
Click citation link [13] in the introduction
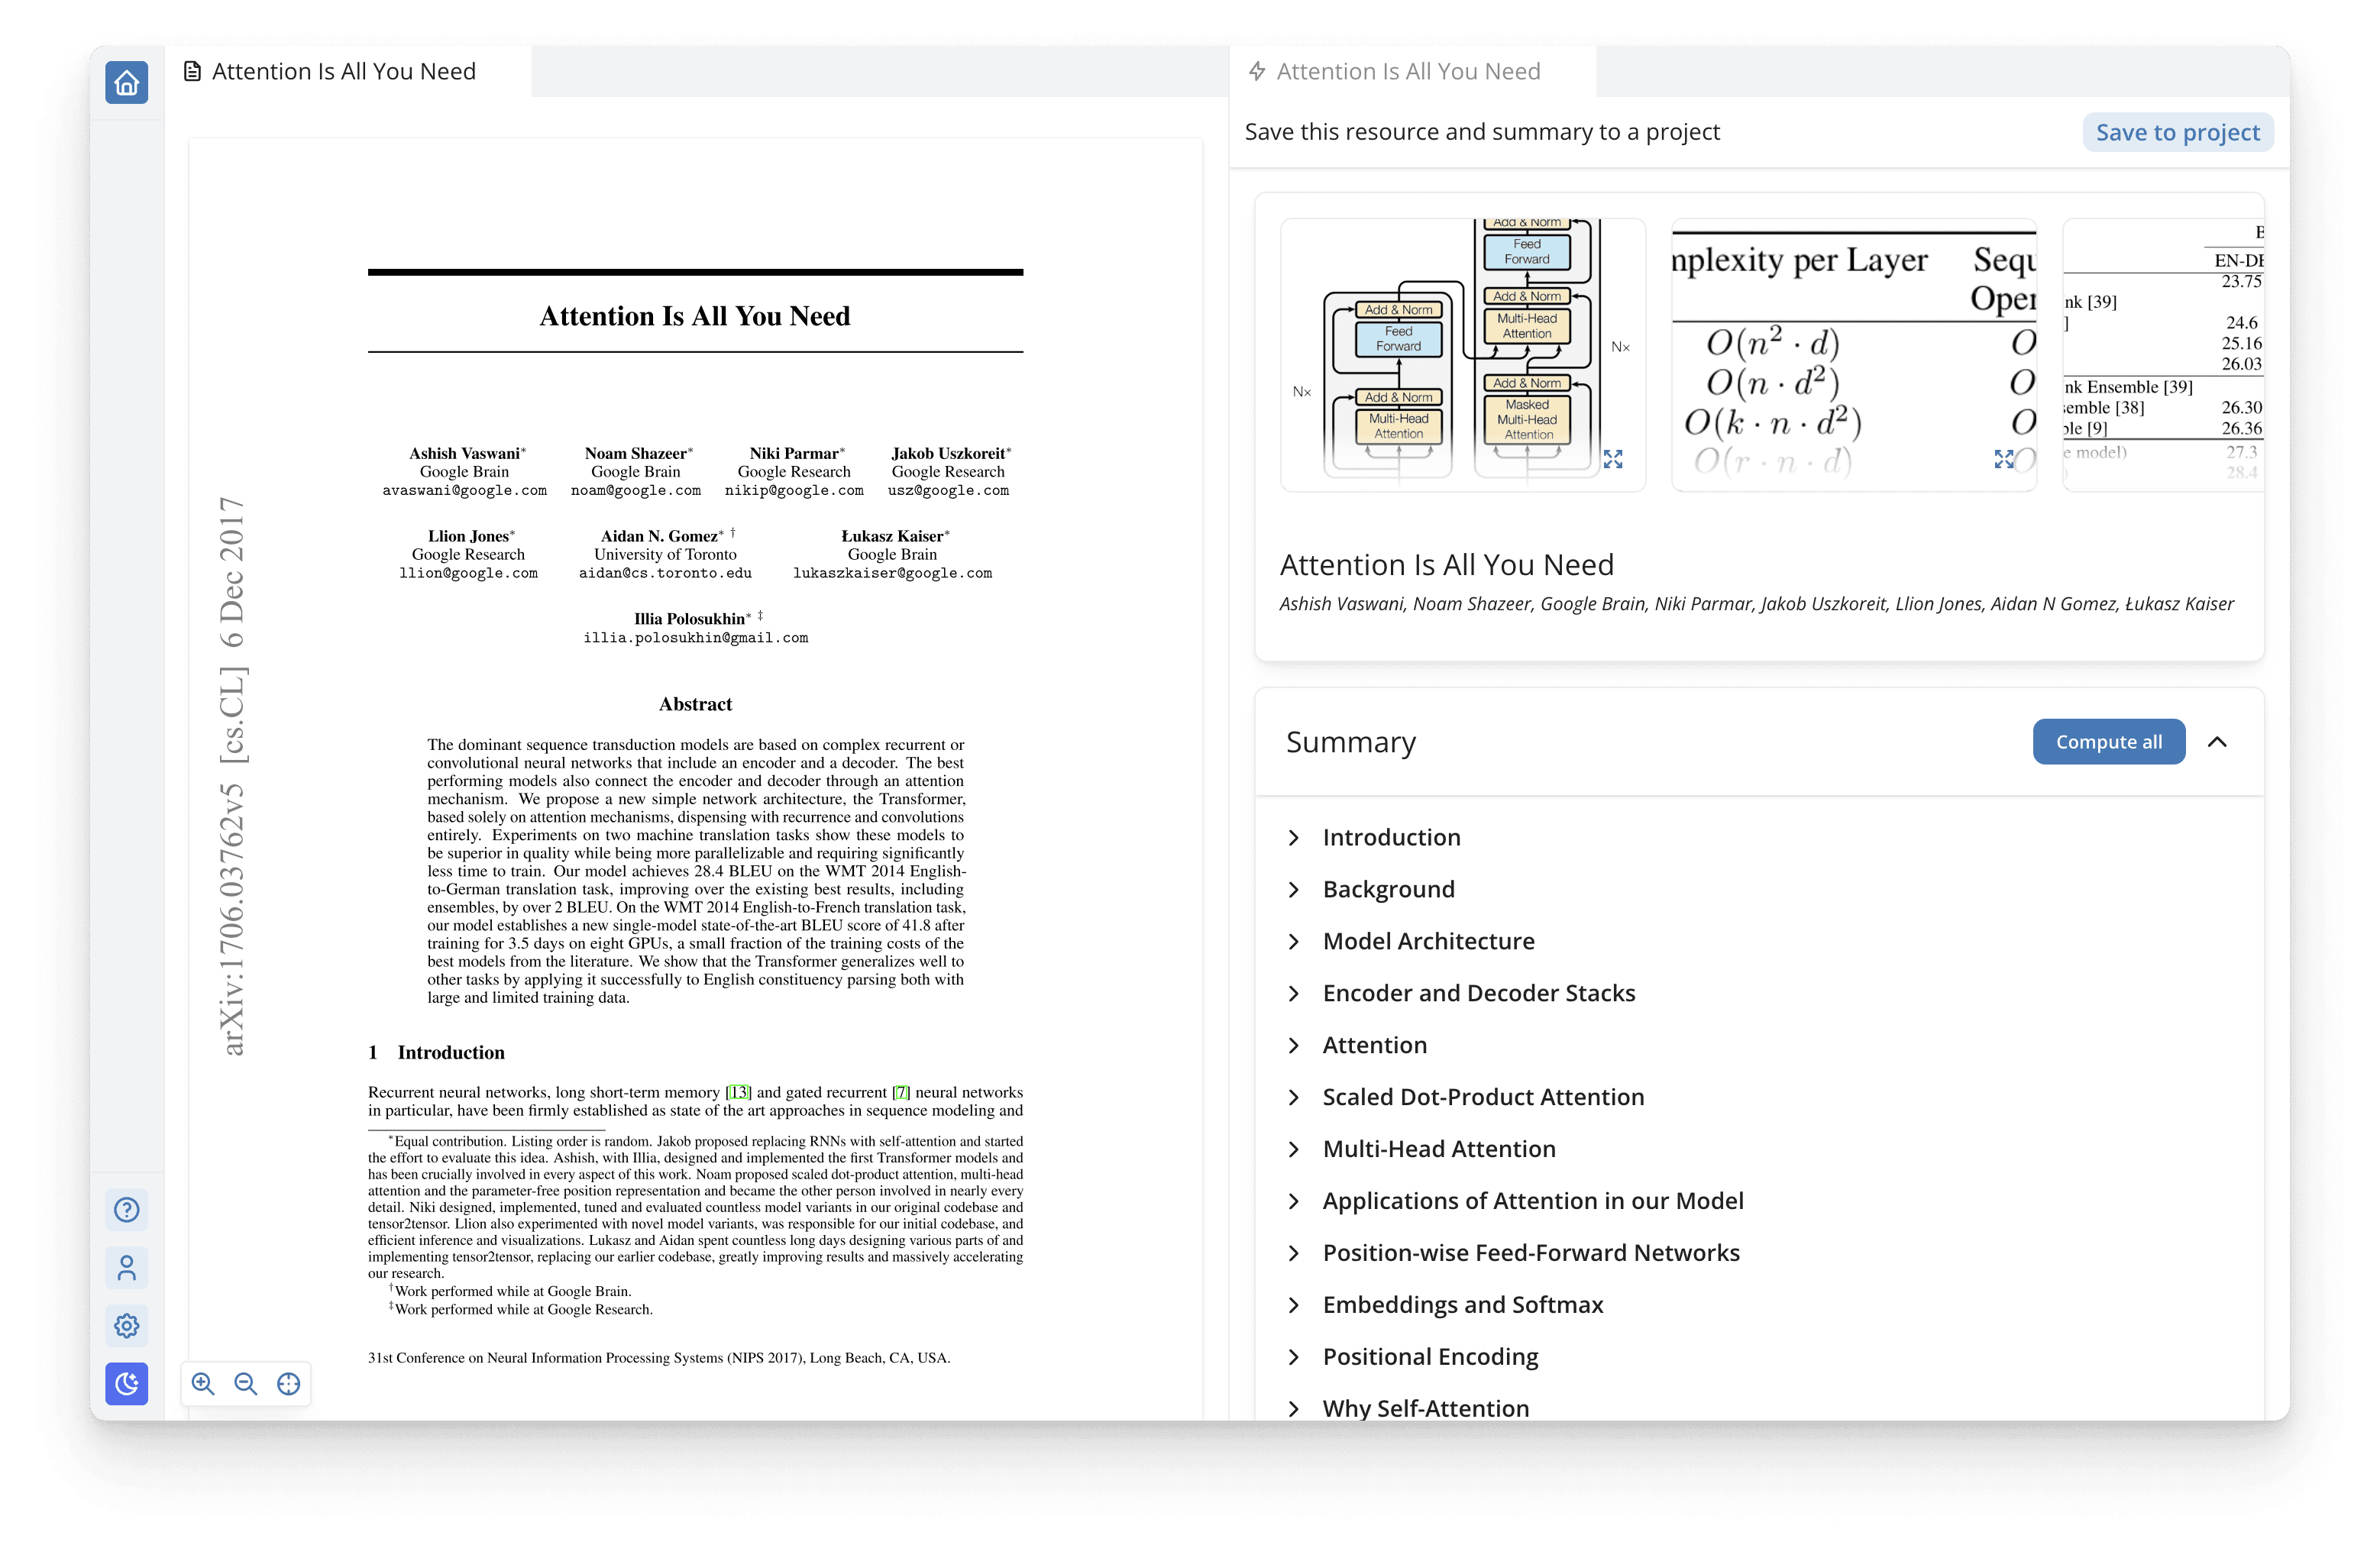pos(738,1093)
